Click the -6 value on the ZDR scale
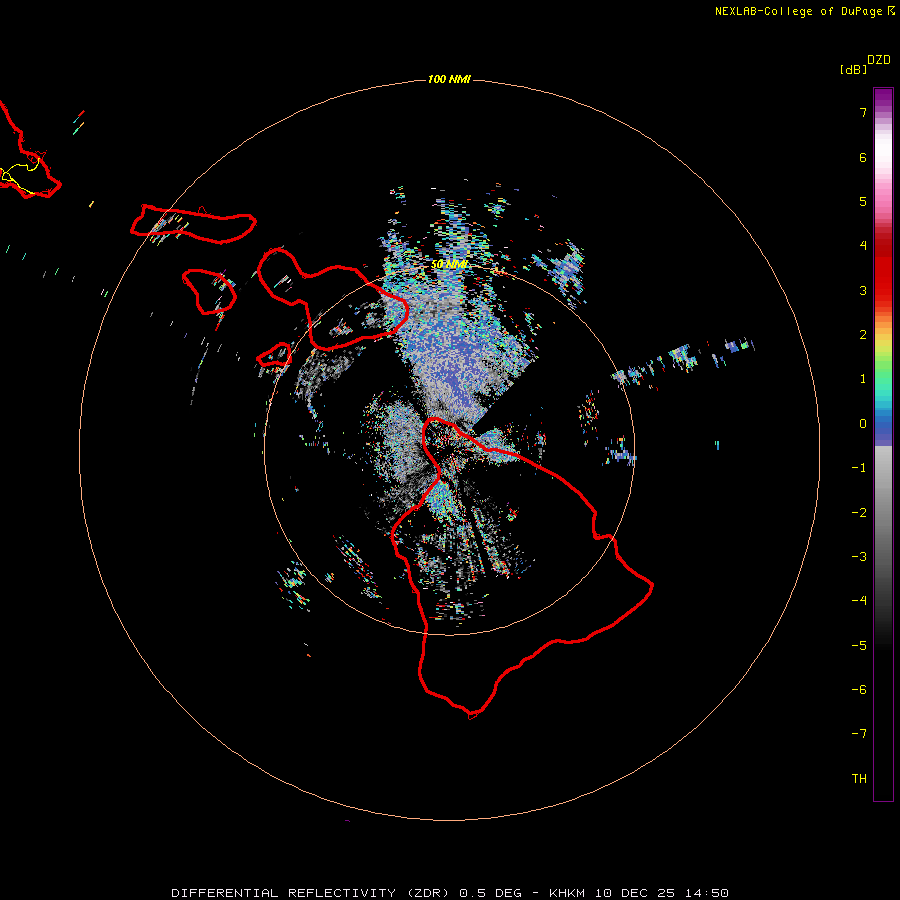900x900 pixels. [859, 690]
